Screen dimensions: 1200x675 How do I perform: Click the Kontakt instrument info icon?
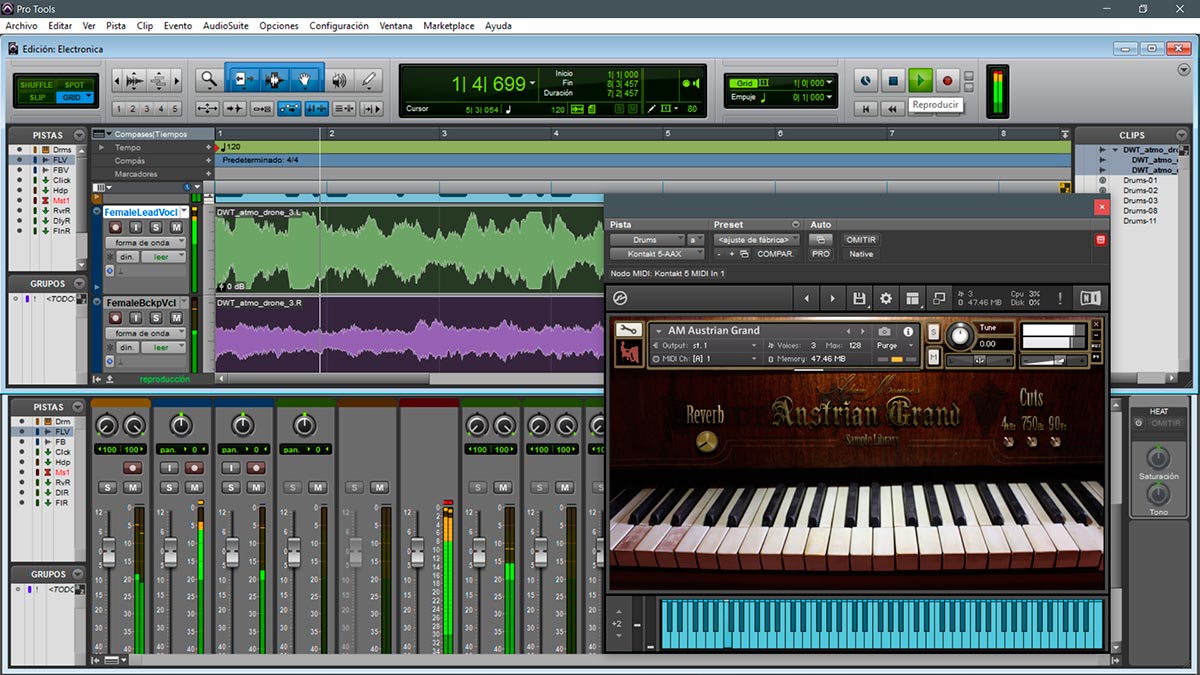(x=908, y=331)
